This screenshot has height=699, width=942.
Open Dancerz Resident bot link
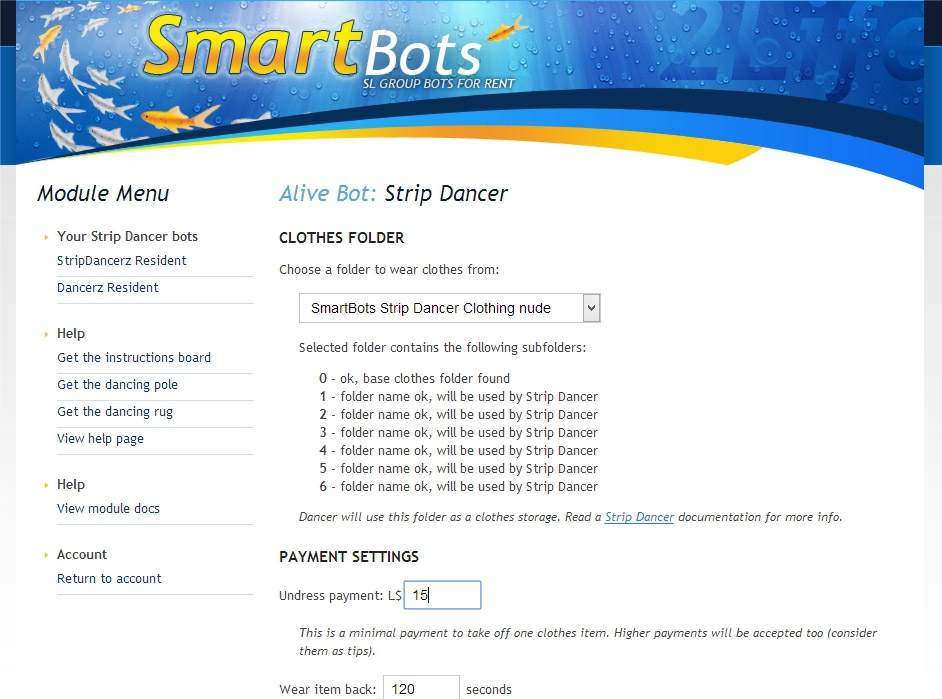(108, 288)
